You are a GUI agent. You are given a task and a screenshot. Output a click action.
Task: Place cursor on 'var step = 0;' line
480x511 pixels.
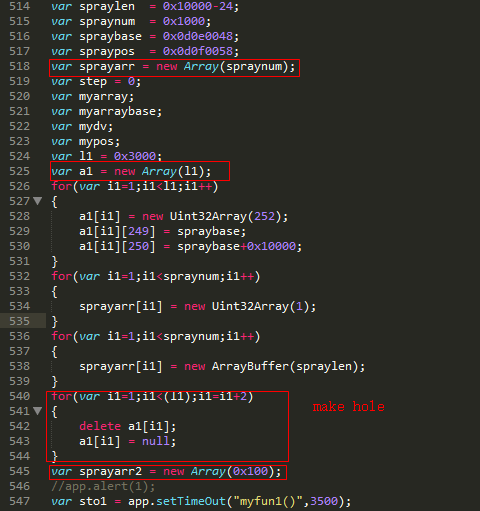coord(96,81)
